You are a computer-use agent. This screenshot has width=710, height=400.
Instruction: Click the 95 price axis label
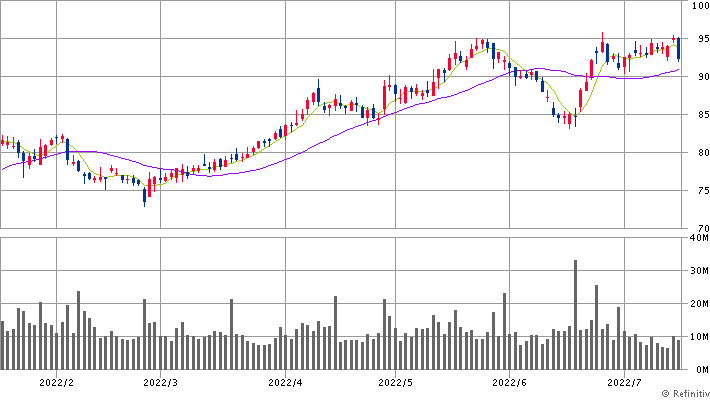pos(703,40)
